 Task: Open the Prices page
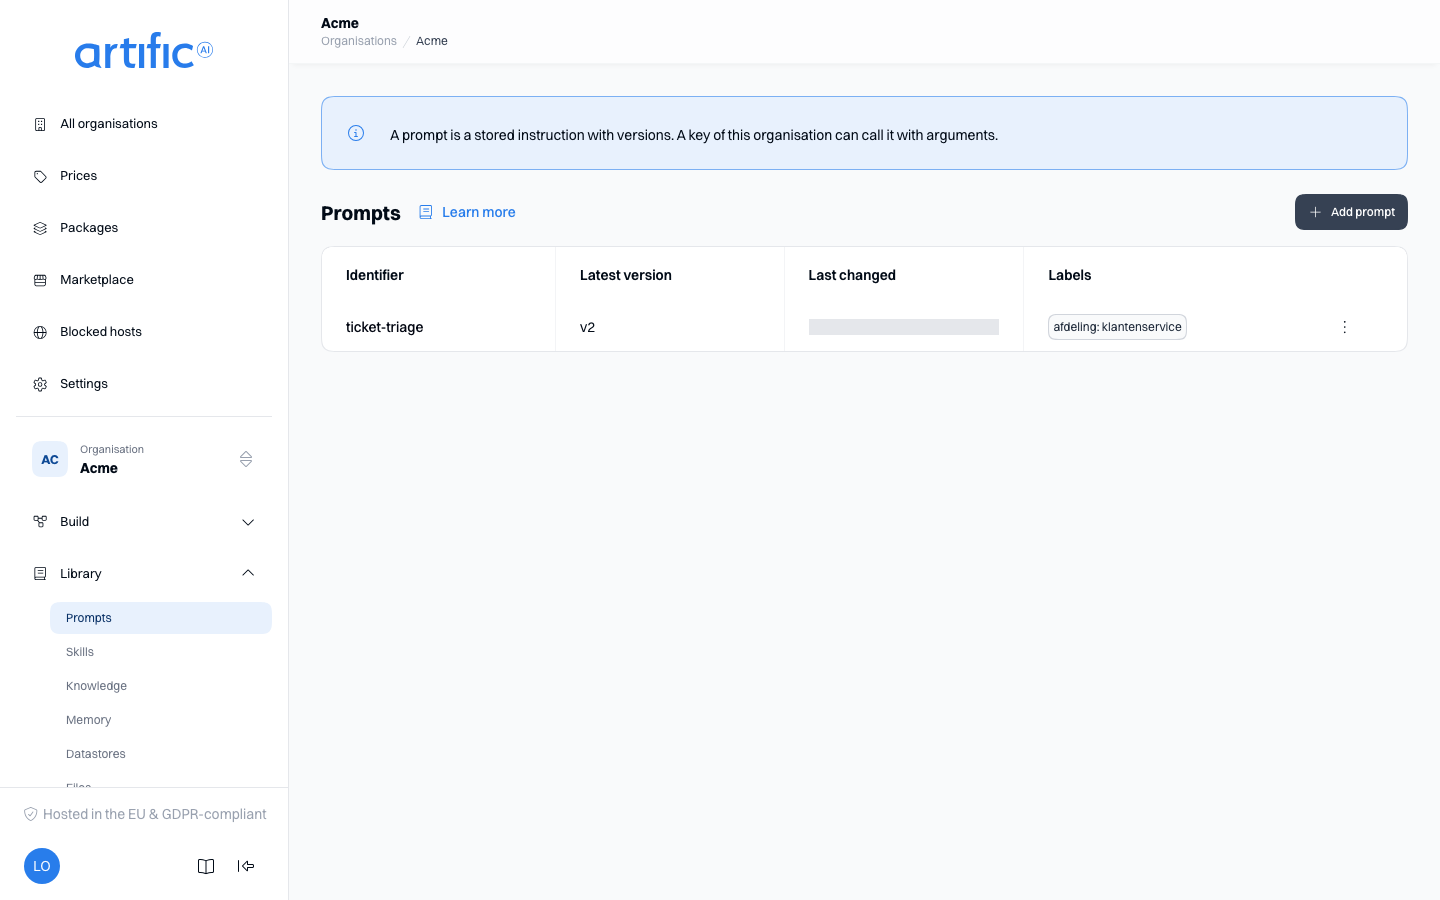[x=144, y=176]
